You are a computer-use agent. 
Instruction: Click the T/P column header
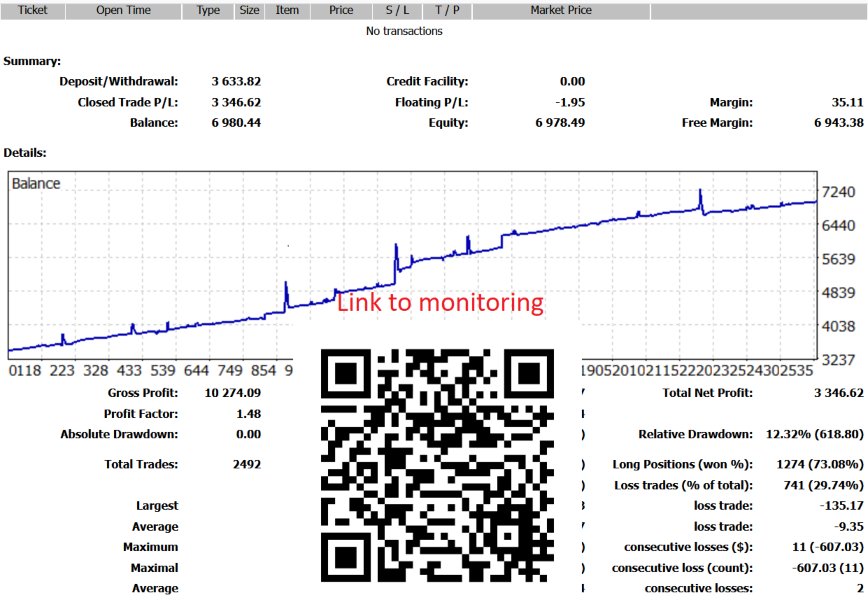pyautogui.click(x=441, y=10)
